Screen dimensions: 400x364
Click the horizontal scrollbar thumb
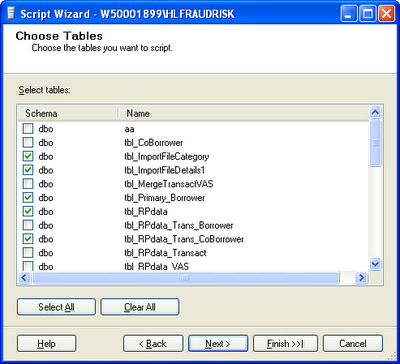(186, 278)
